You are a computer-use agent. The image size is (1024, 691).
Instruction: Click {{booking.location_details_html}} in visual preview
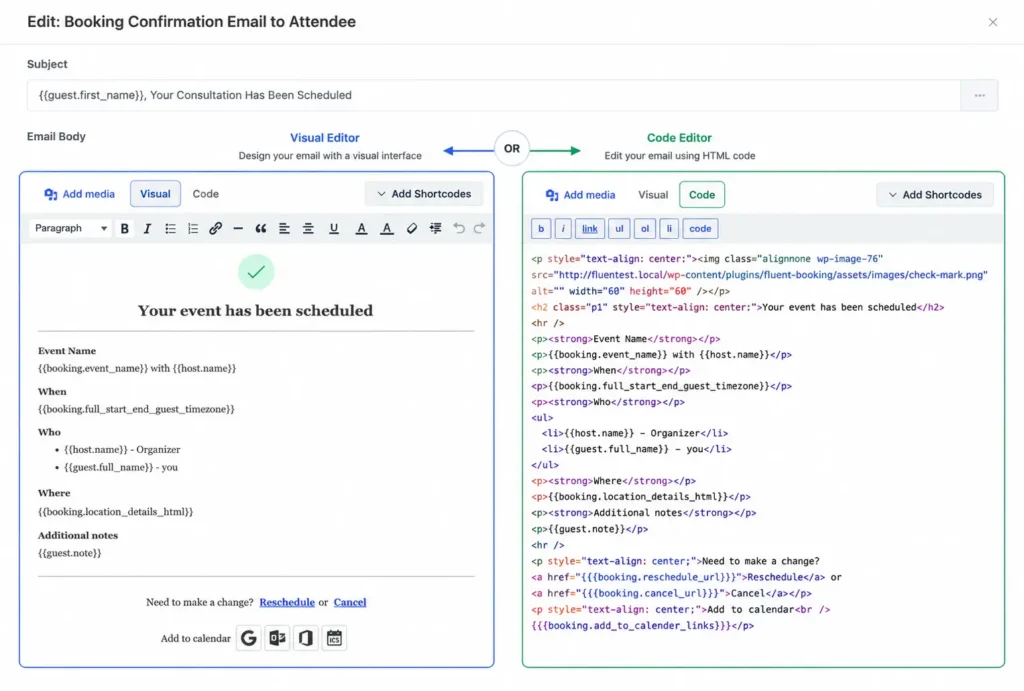[116, 512]
